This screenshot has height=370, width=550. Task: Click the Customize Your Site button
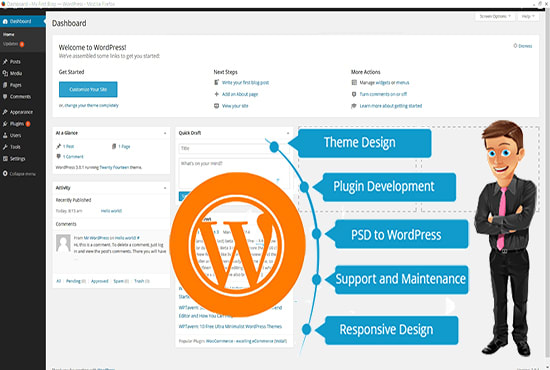coord(88,89)
